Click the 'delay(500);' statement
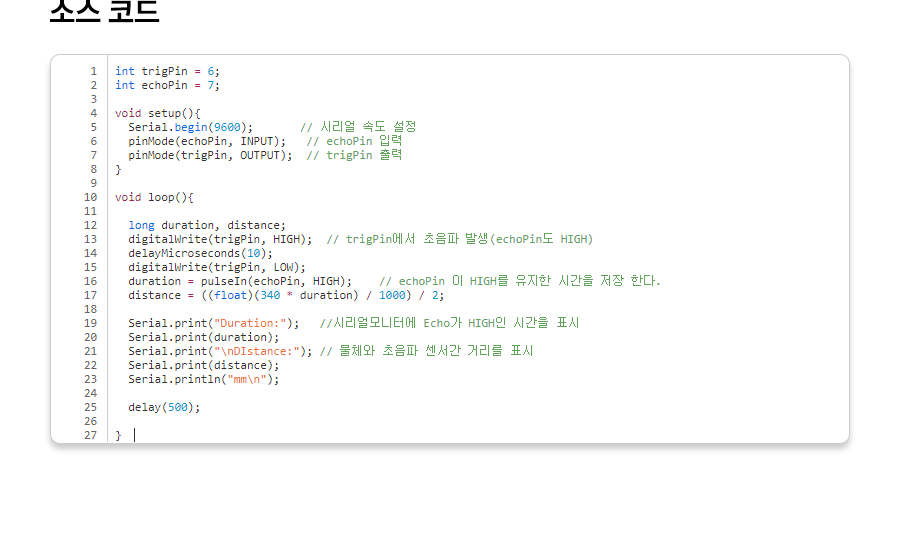The width and height of the screenshot is (900, 545). [164, 407]
